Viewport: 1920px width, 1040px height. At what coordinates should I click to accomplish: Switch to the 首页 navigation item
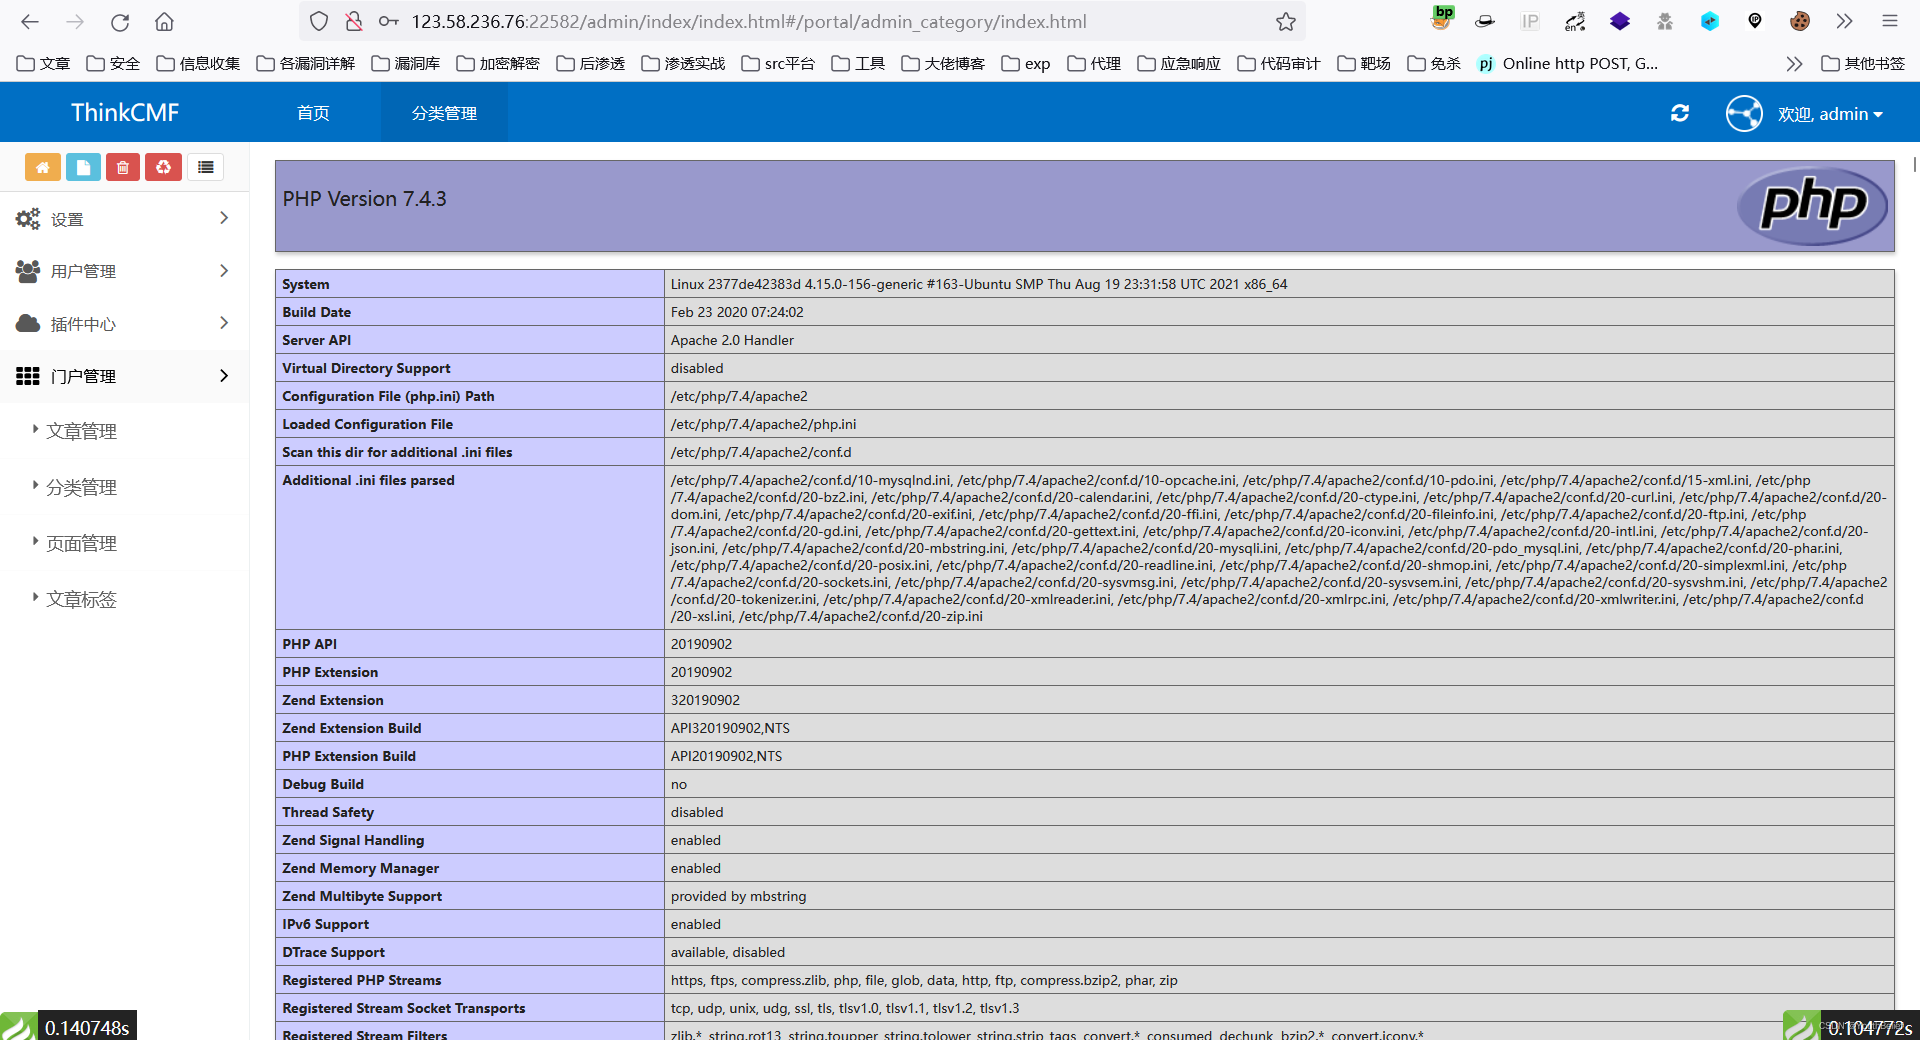(311, 112)
